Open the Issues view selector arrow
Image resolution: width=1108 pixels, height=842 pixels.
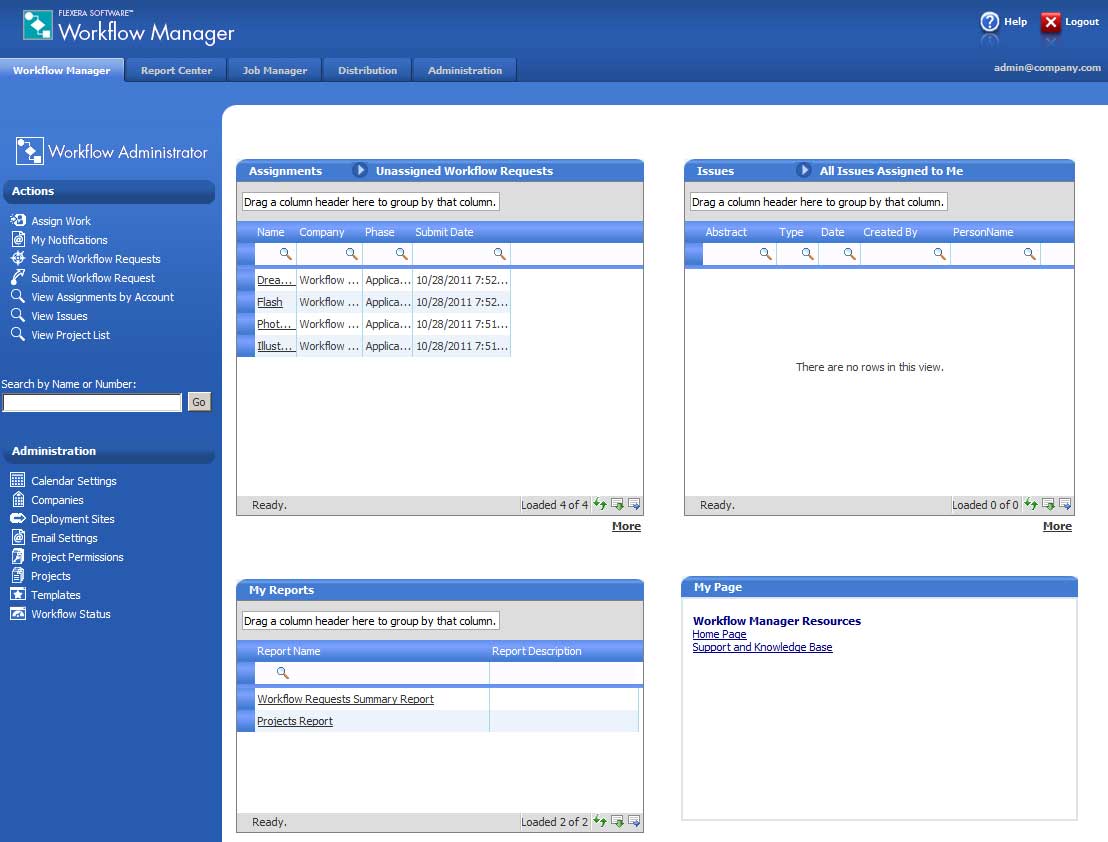coord(803,170)
